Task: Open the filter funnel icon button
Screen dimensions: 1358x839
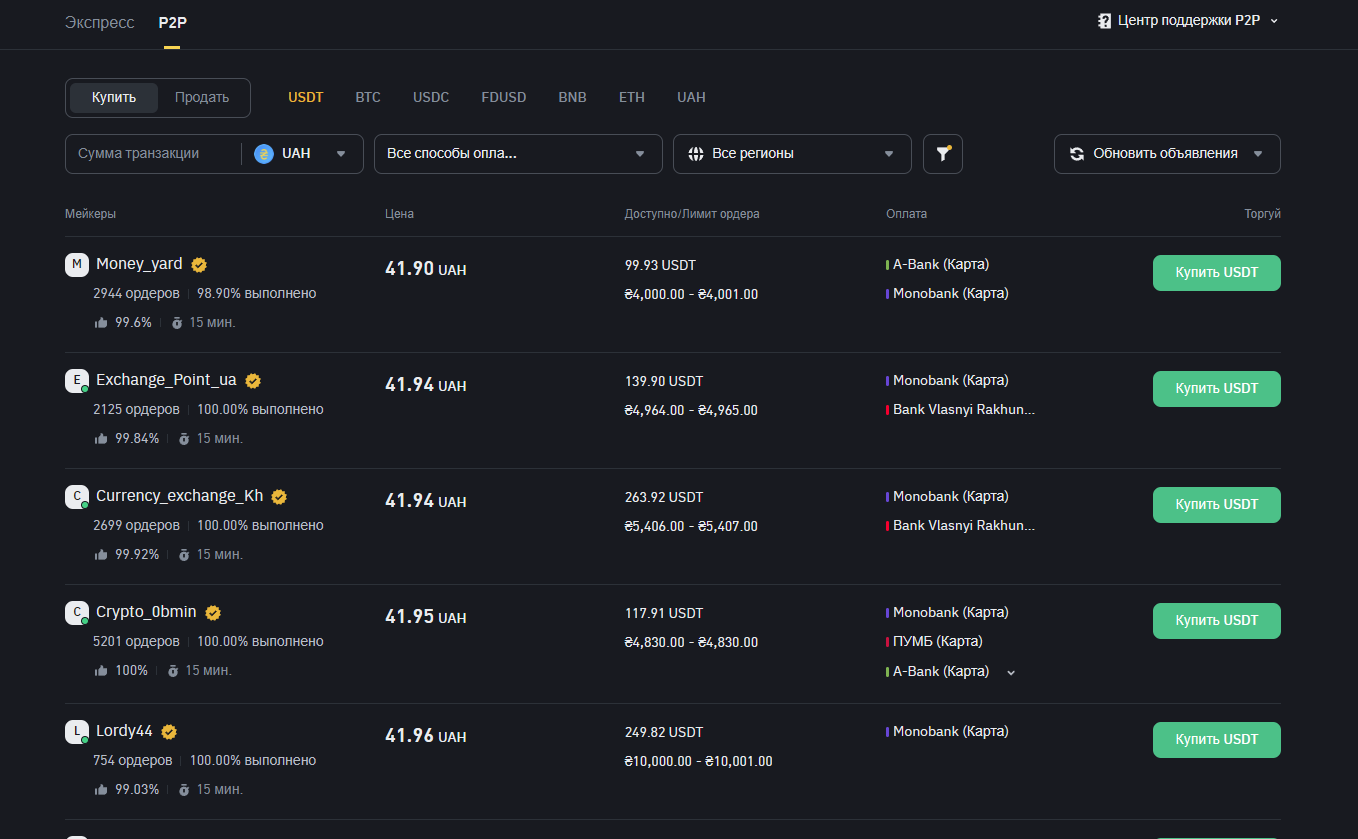Action: click(x=942, y=154)
